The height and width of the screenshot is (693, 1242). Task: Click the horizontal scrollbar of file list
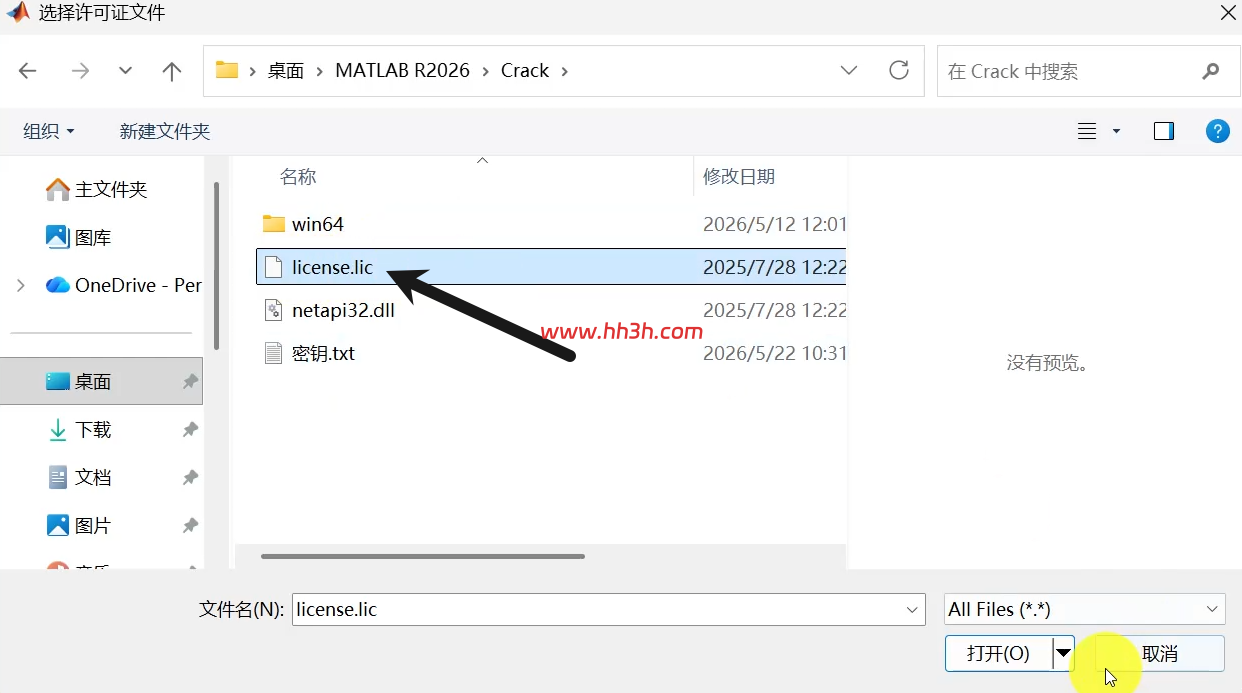tap(422, 556)
